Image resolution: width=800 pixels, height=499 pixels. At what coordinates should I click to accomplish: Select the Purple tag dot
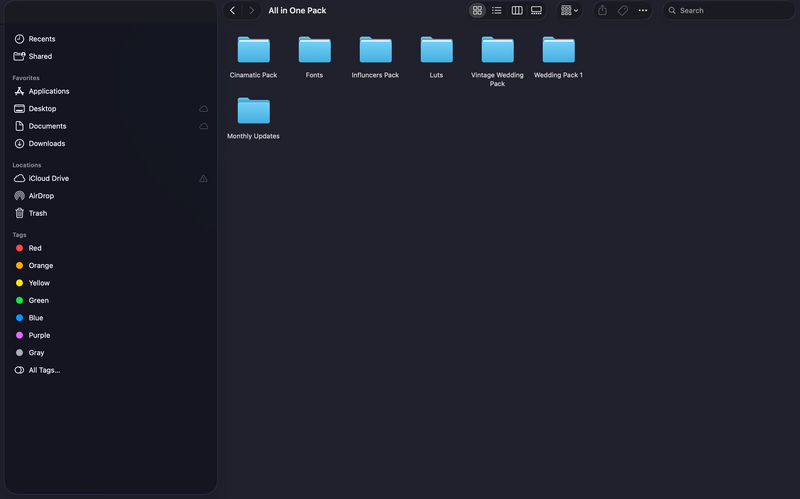(x=19, y=335)
